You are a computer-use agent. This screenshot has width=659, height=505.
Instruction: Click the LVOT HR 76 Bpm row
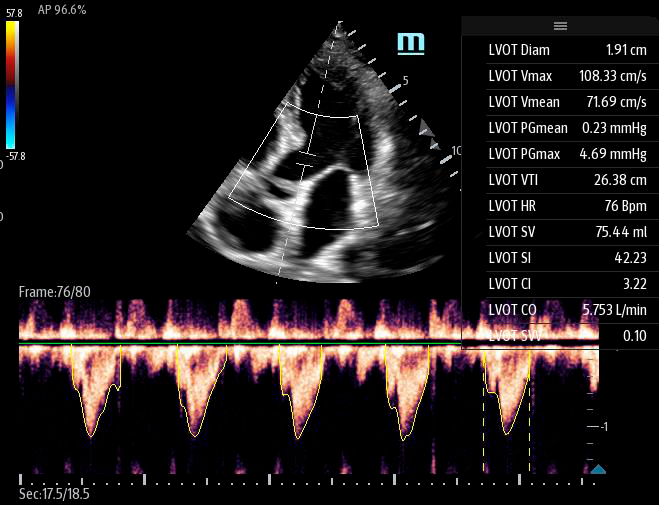coord(560,206)
